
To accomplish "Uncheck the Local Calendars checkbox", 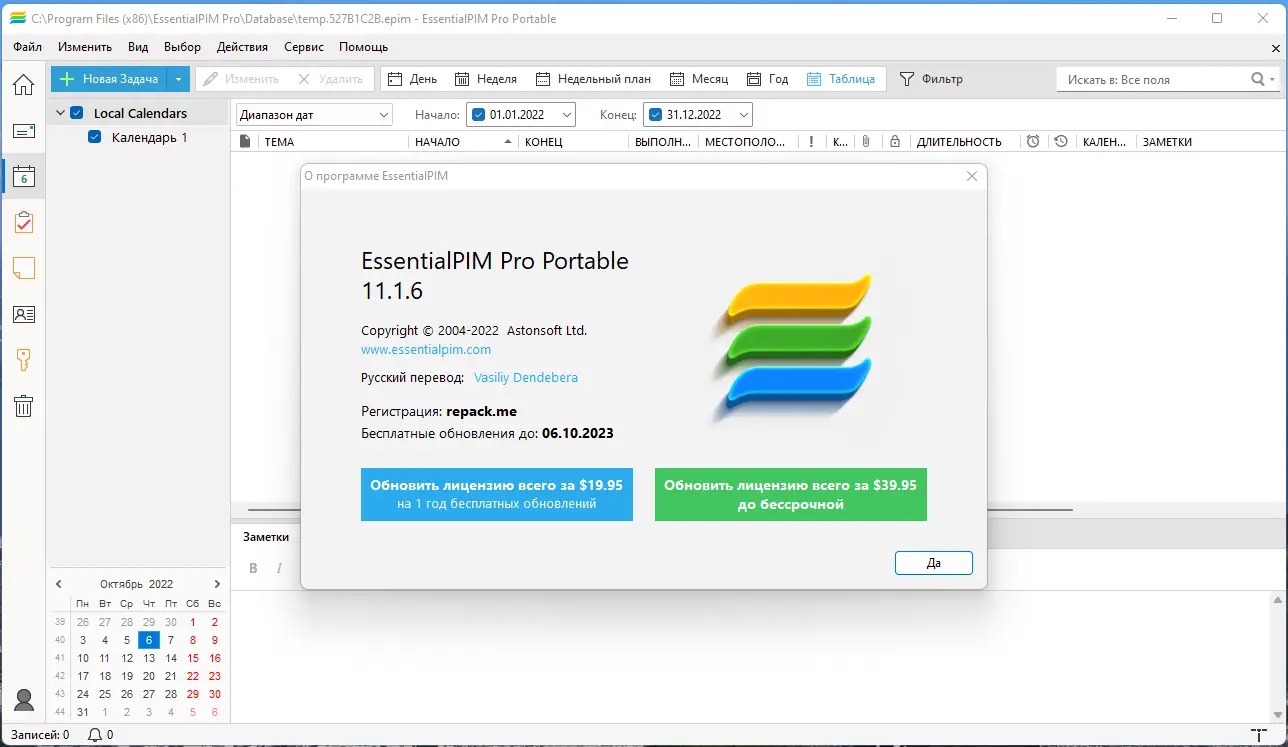I will tap(76, 113).
